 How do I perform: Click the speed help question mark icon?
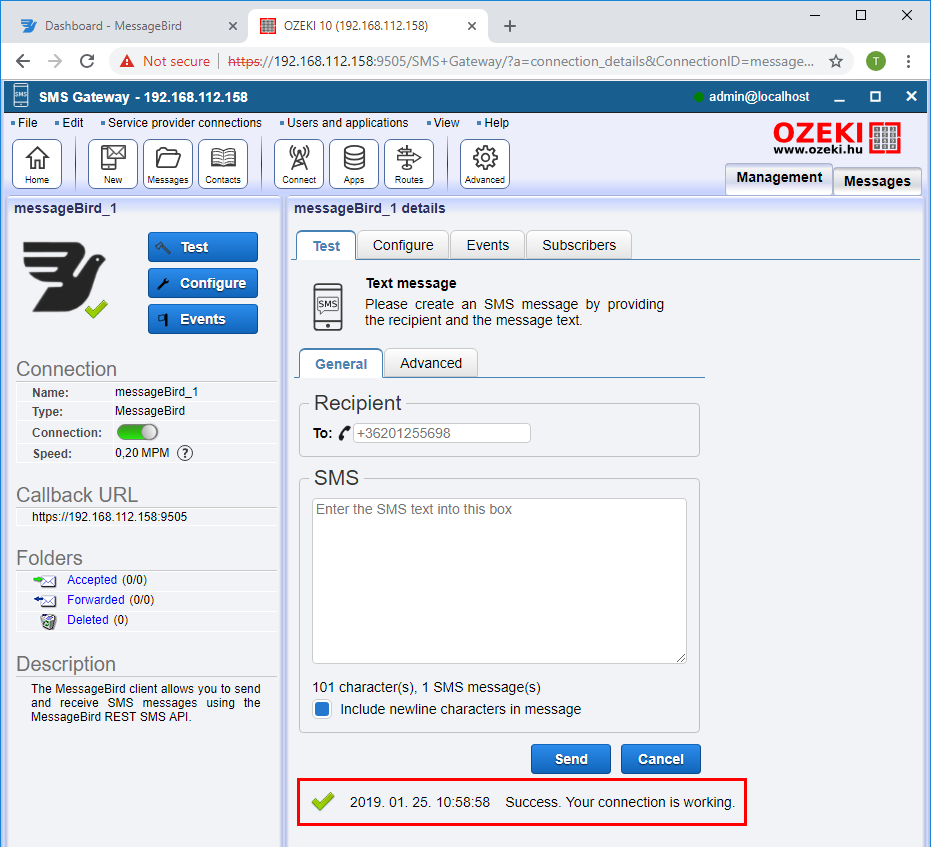coord(185,453)
